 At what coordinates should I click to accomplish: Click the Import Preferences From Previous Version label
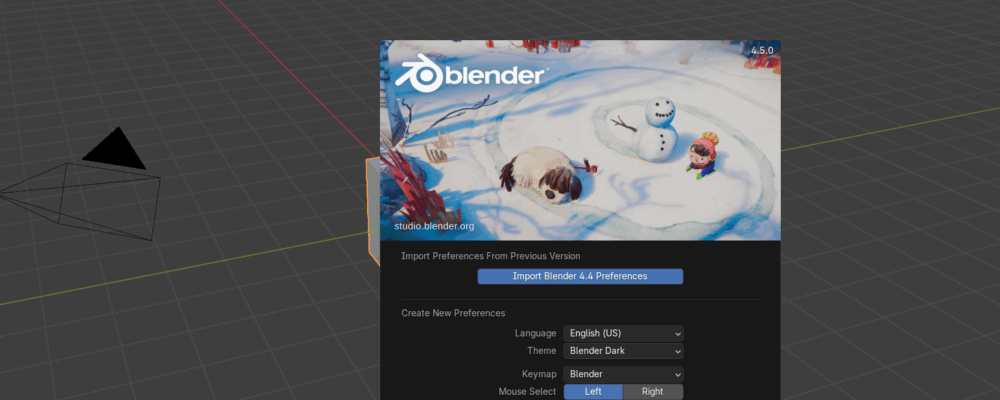(x=490, y=256)
